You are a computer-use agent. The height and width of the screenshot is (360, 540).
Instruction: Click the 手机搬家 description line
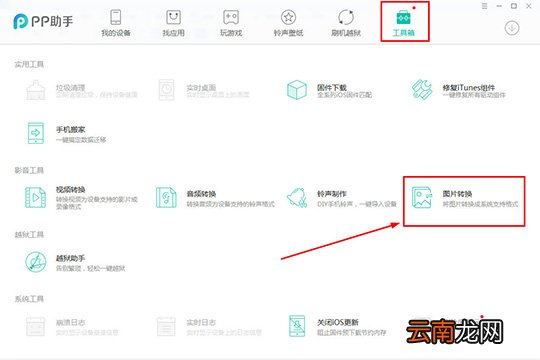click(81, 140)
